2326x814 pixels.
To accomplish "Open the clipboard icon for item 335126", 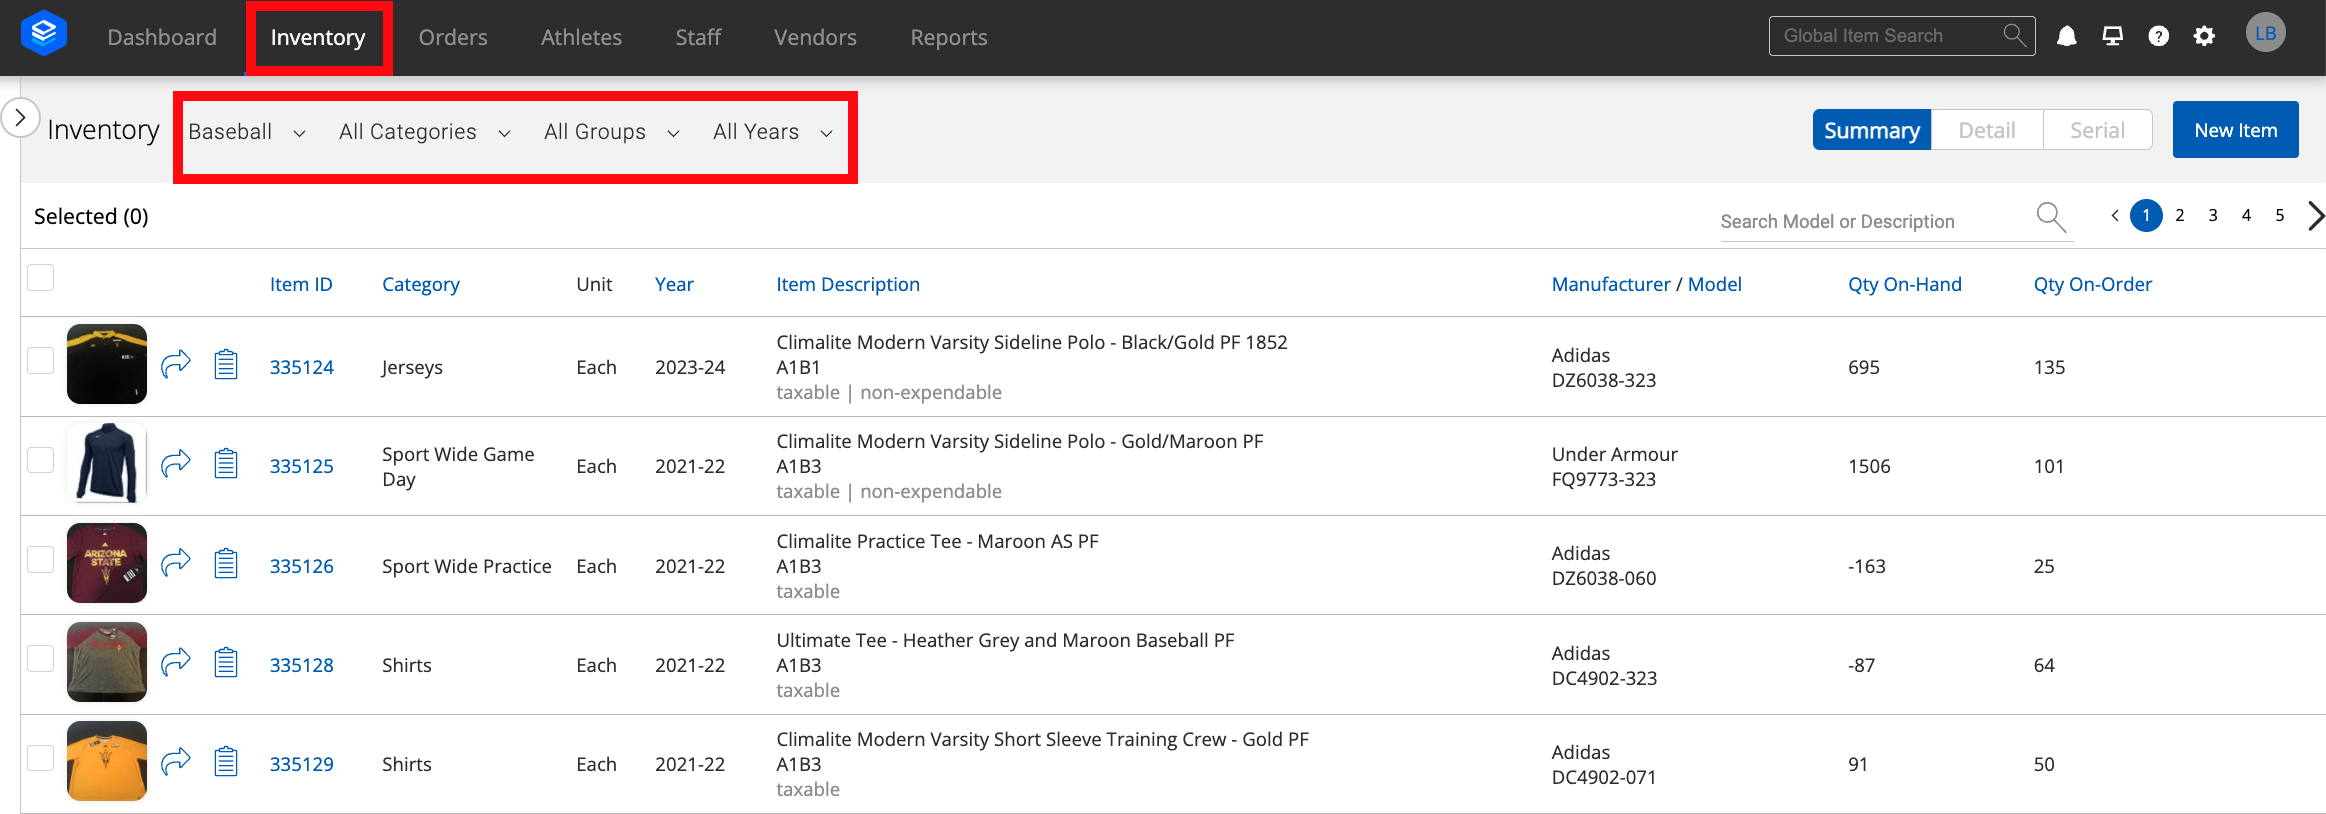I will pos(226,564).
